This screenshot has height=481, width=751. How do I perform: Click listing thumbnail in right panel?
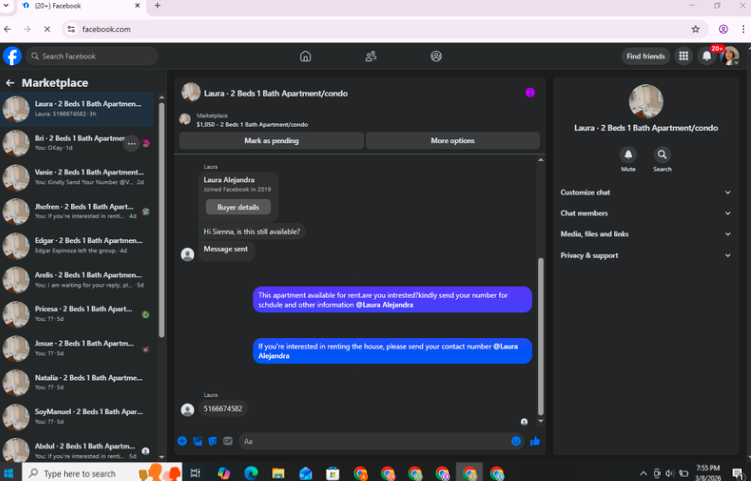coord(646,101)
